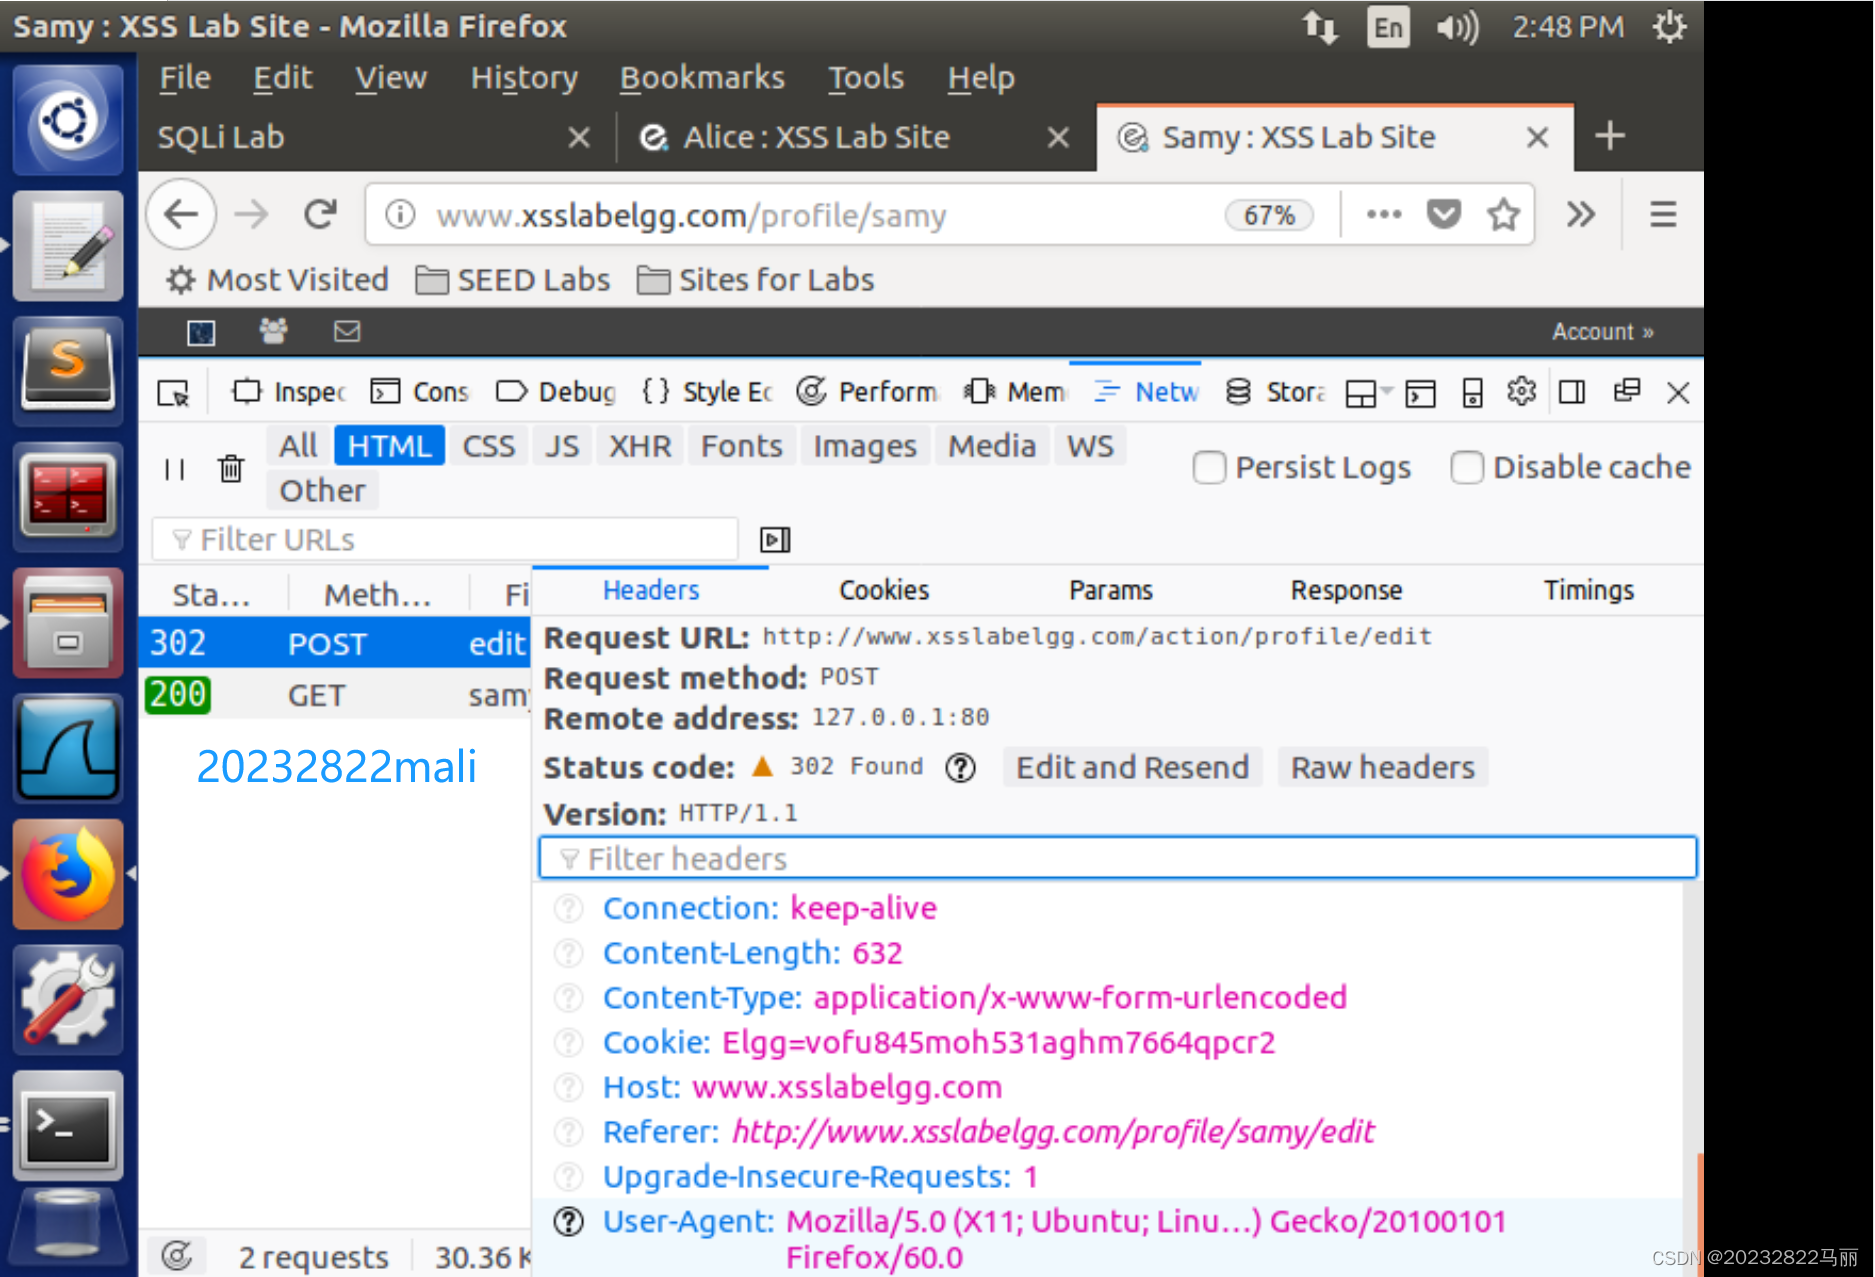Open Timings tab in request details

coord(1588,590)
